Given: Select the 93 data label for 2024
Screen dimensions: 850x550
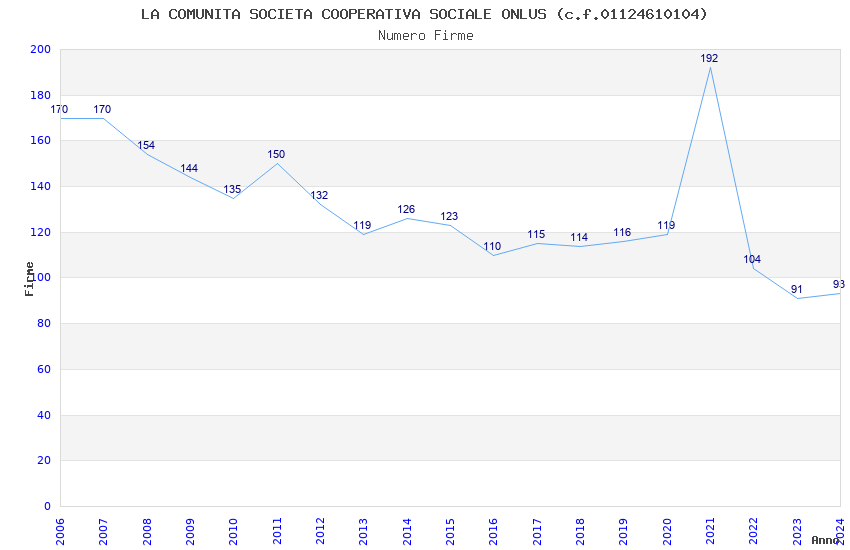Looking at the screenshot, I should point(839,284).
